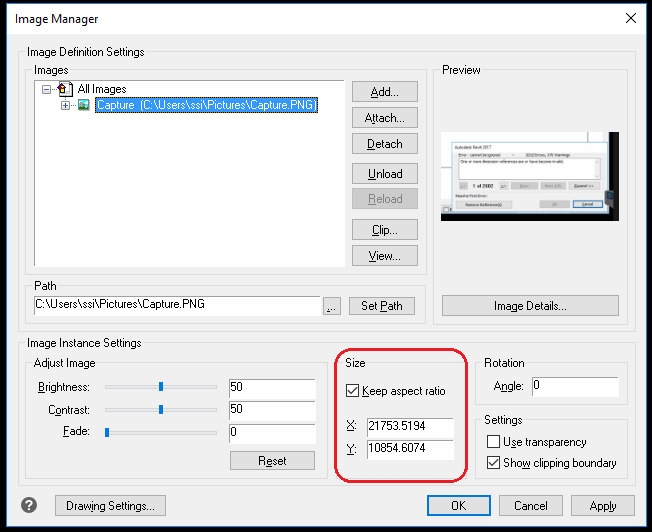Open Image Details...

click(x=530, y=306)
